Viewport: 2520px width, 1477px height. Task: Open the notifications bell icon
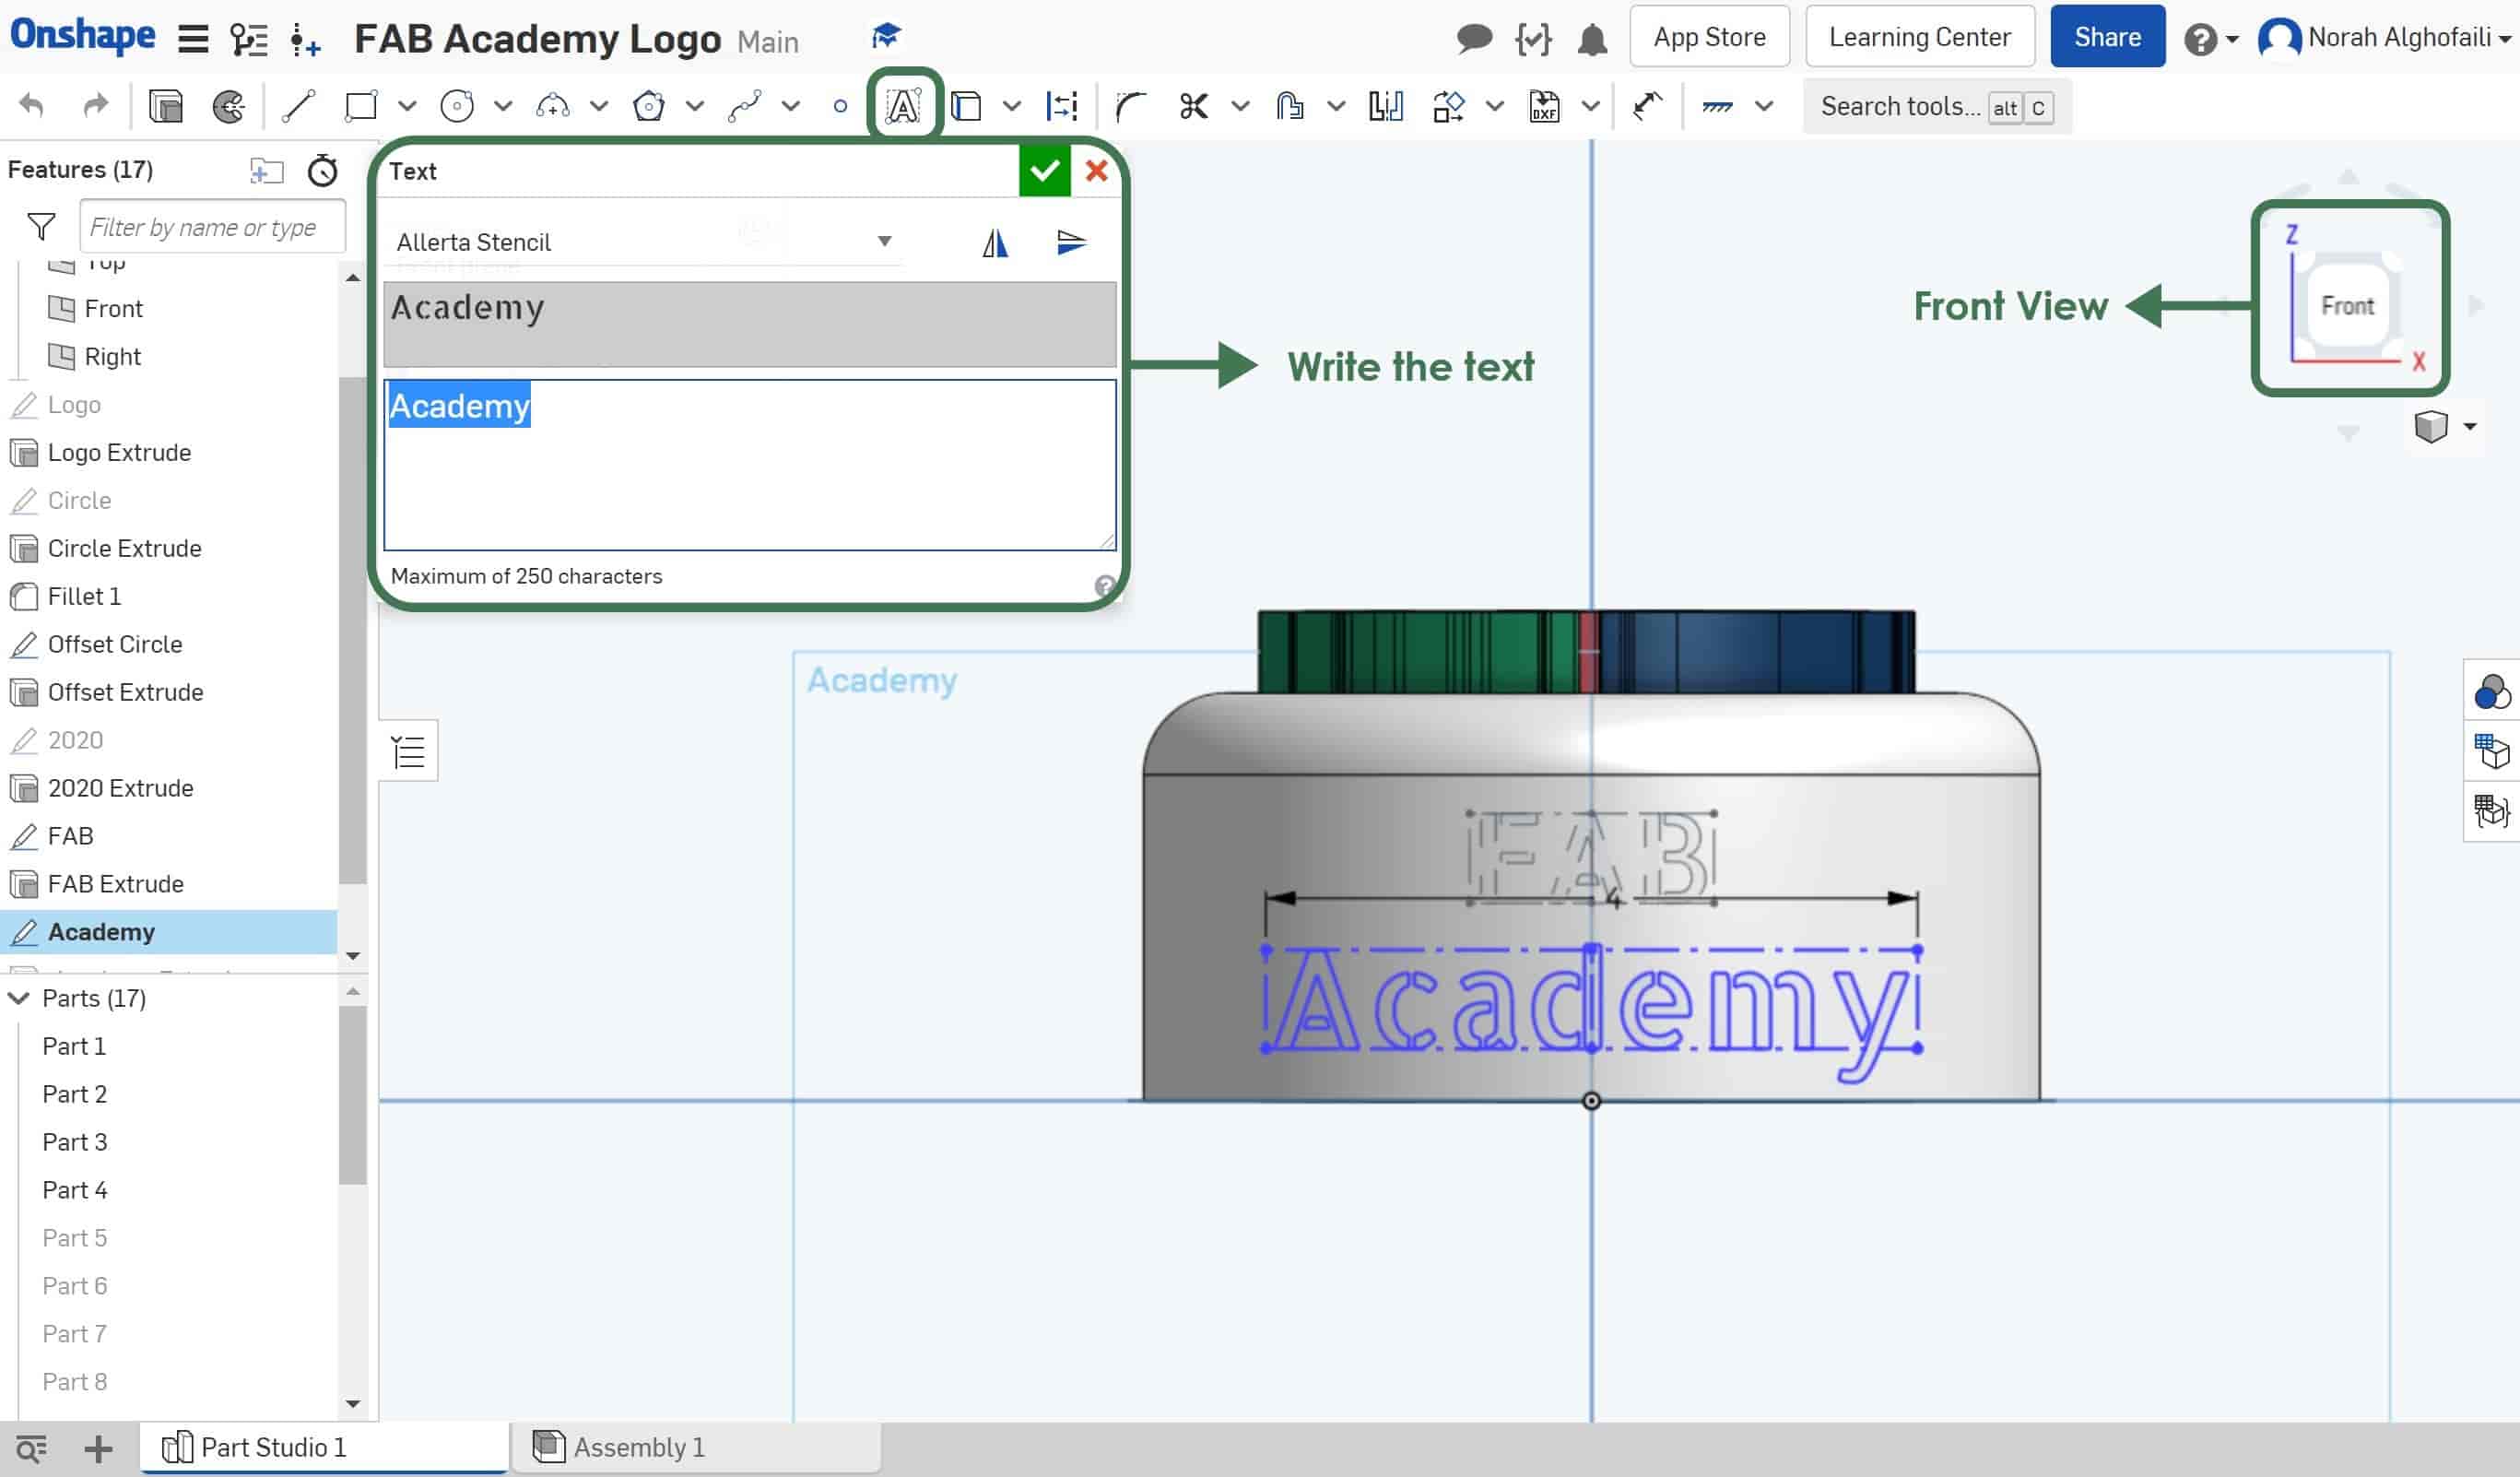1592,40
